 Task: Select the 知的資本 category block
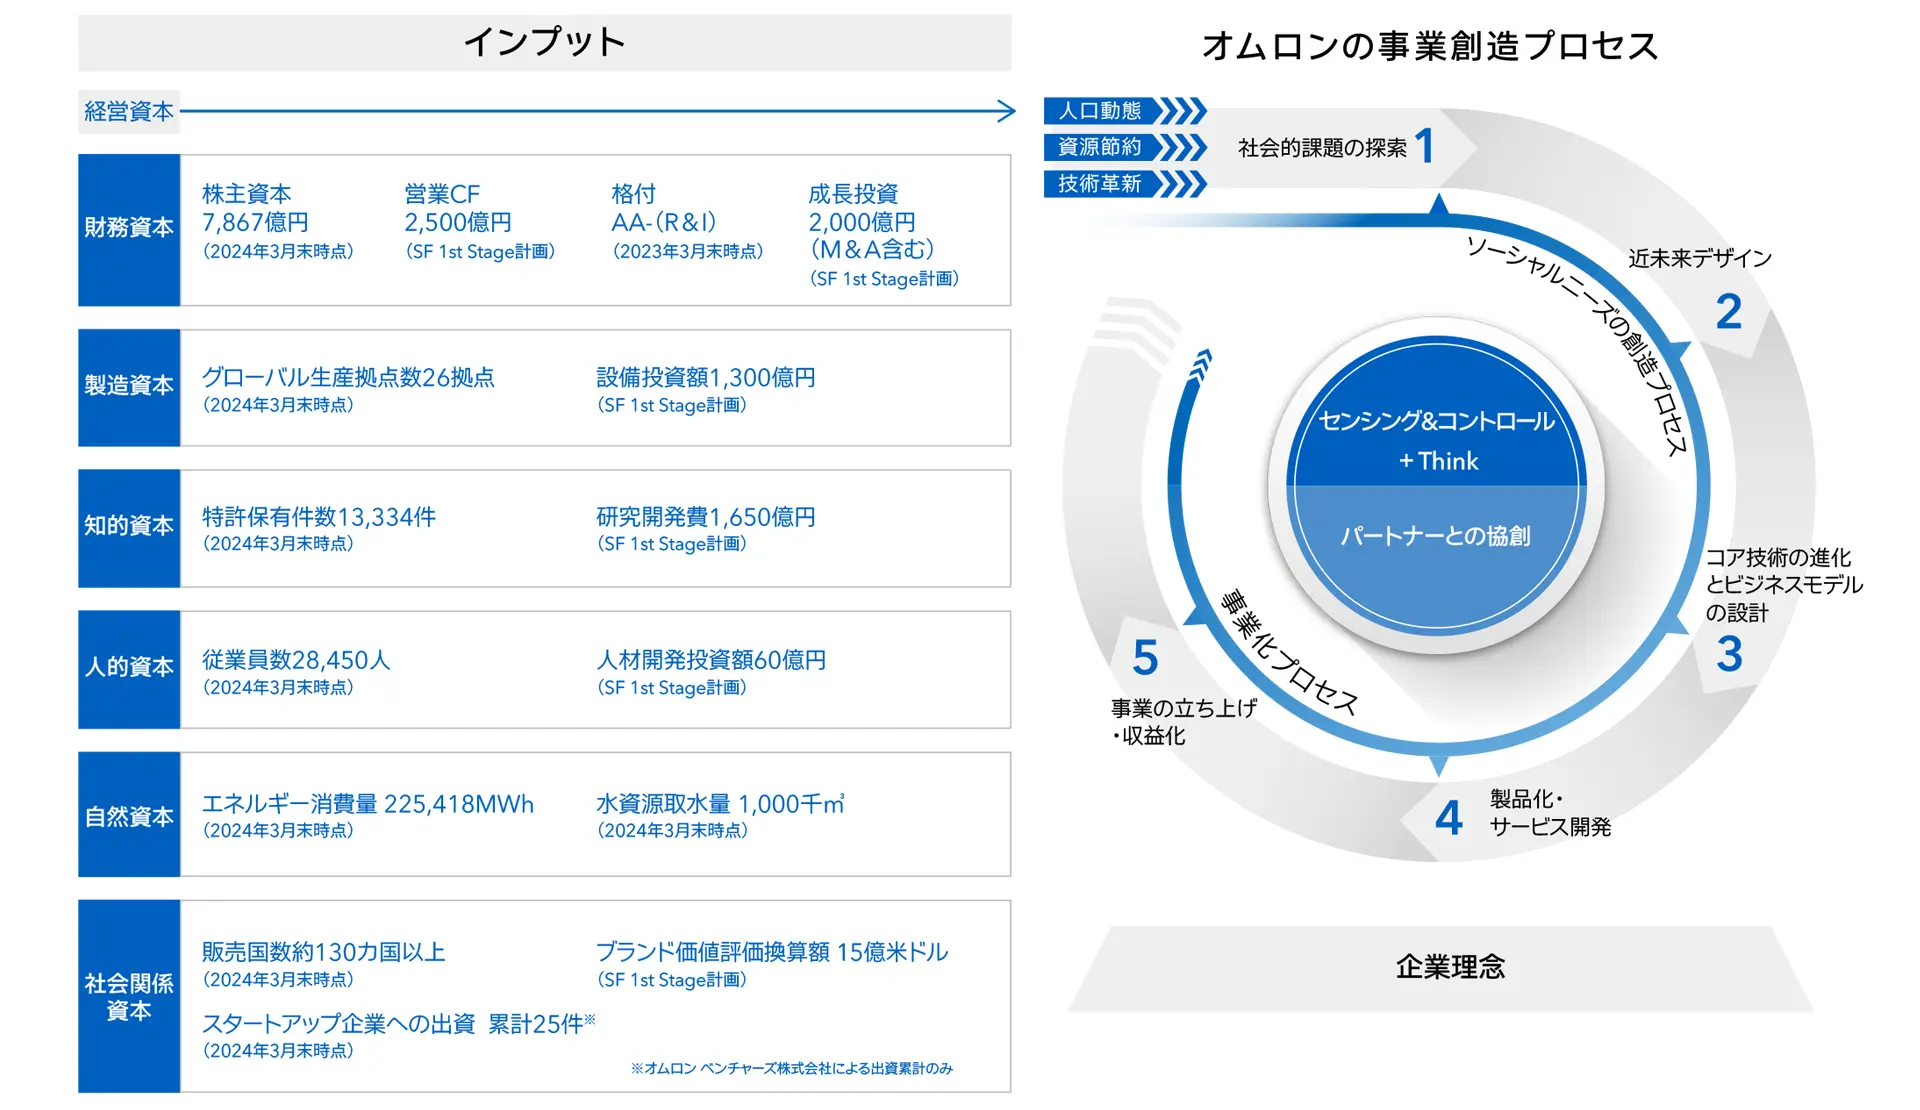129,527
